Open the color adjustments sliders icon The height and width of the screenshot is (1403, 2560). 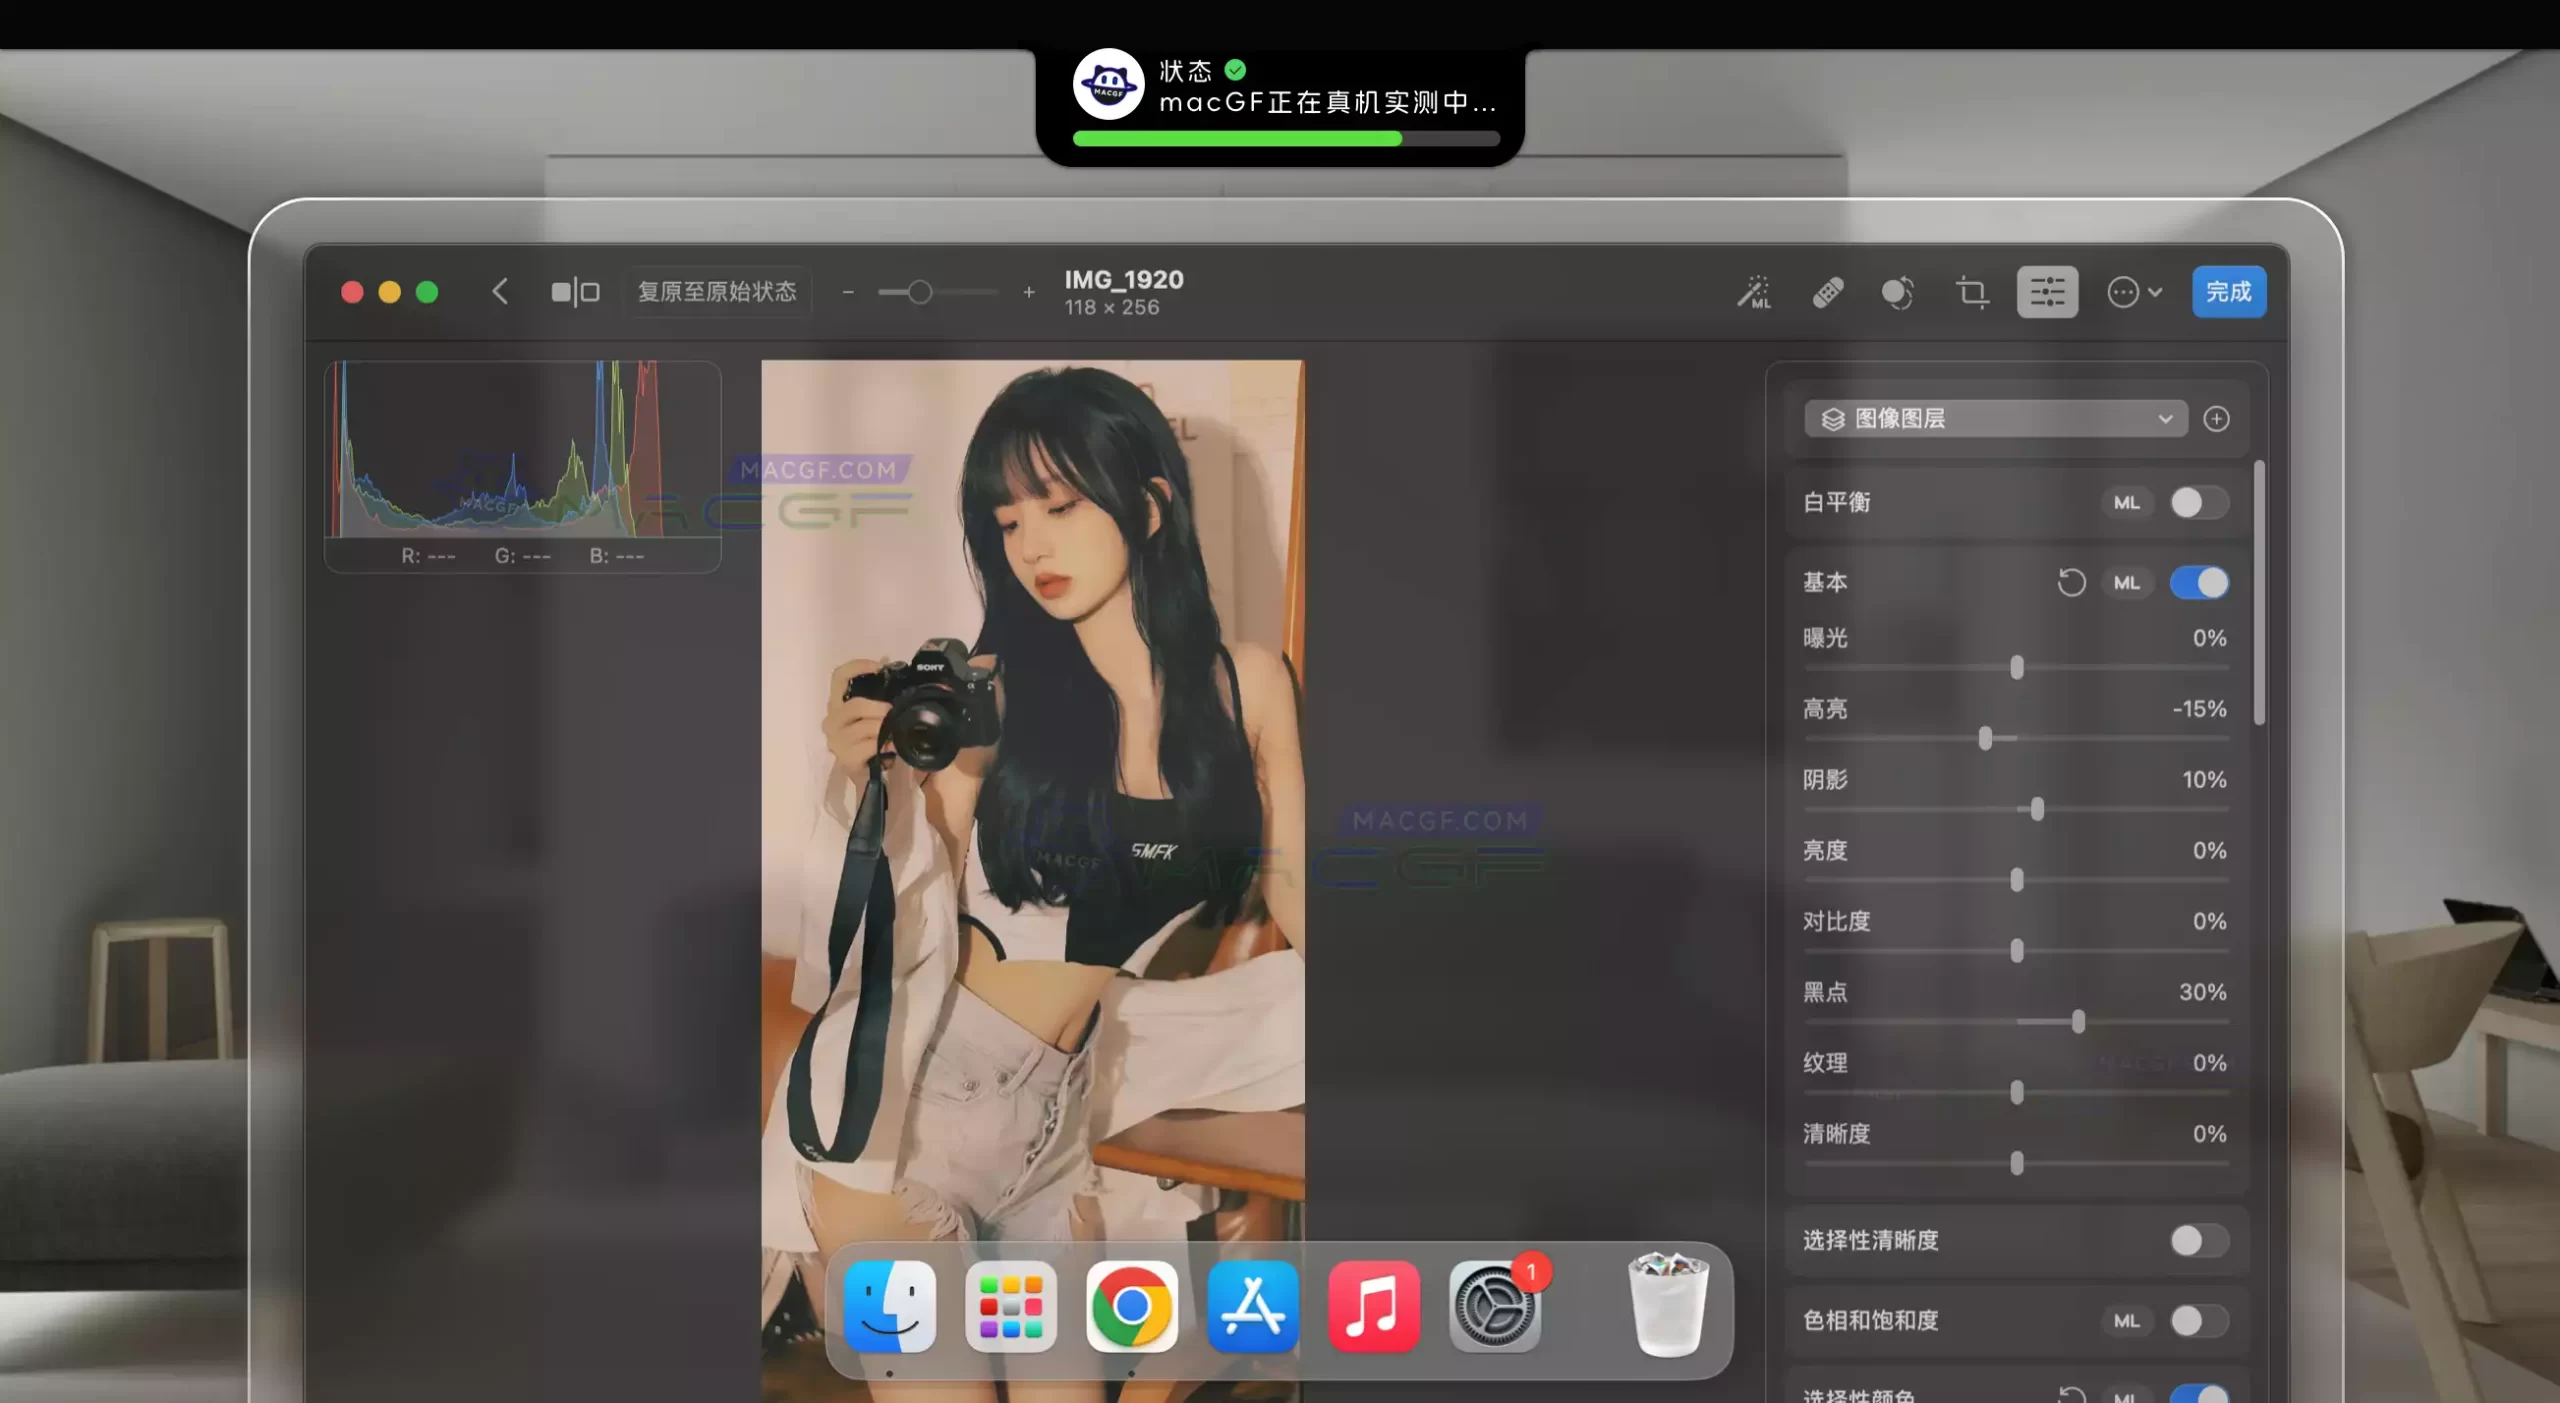(2047, 292)
